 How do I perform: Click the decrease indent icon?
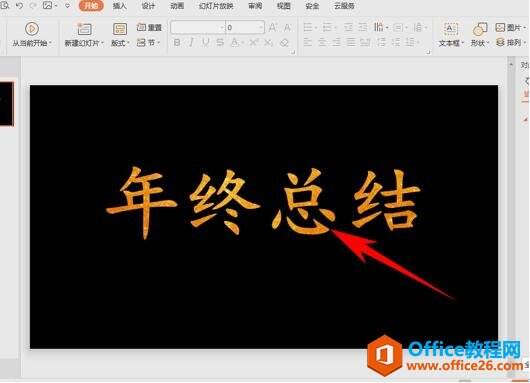(348, 27)
